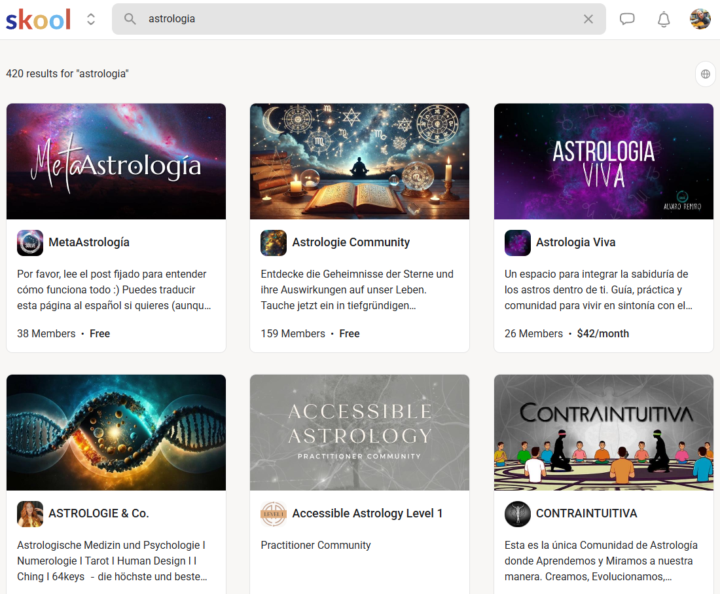Screen dimensions: 720x594
Task: Open the Astrologie Community cover image
Action: click(360, 161)
